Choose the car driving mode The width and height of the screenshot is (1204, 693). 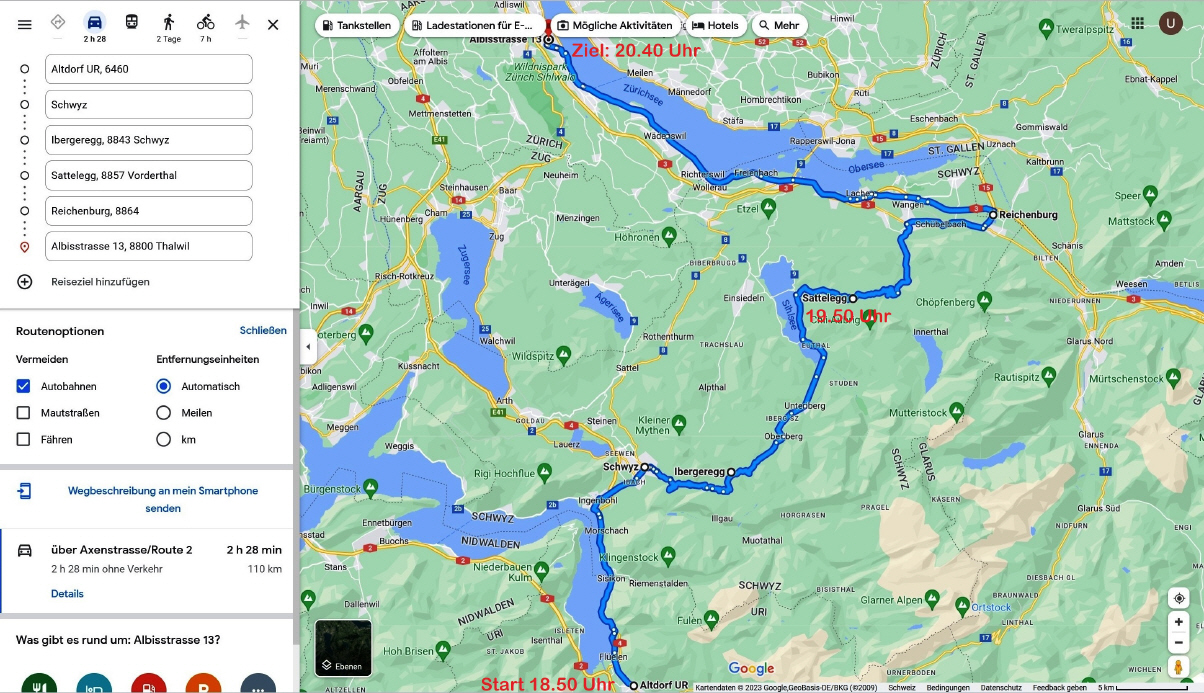94,22
